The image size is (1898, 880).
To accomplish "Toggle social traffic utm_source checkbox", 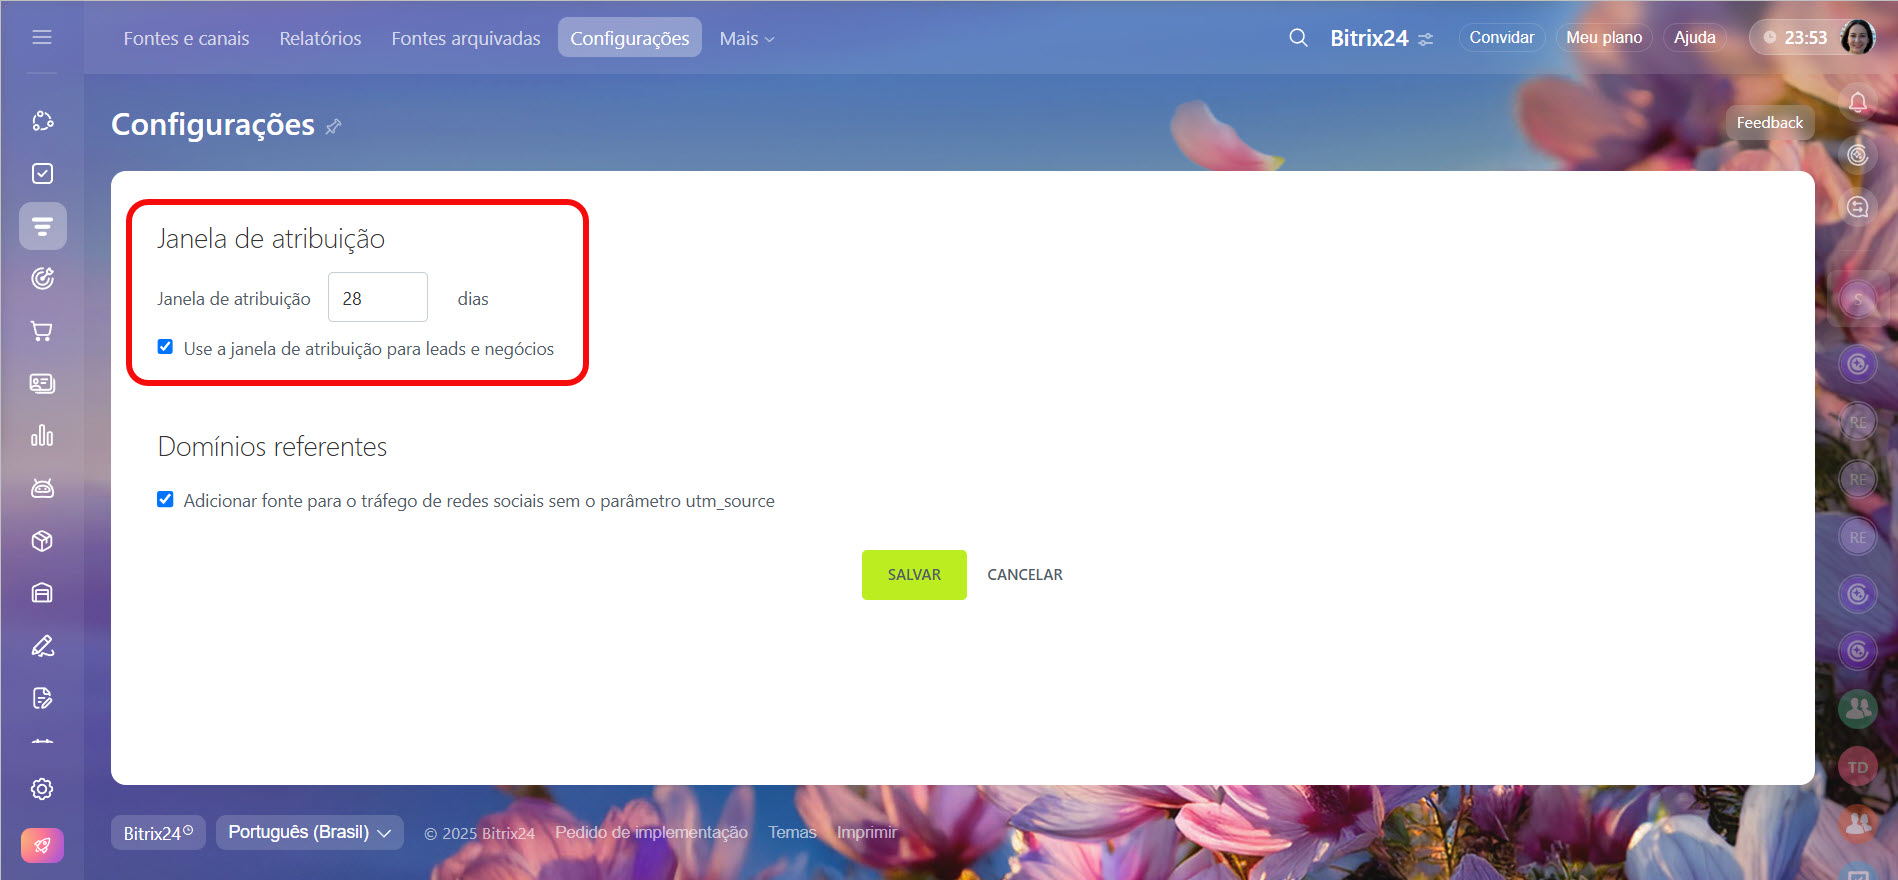I will [166, 500].
